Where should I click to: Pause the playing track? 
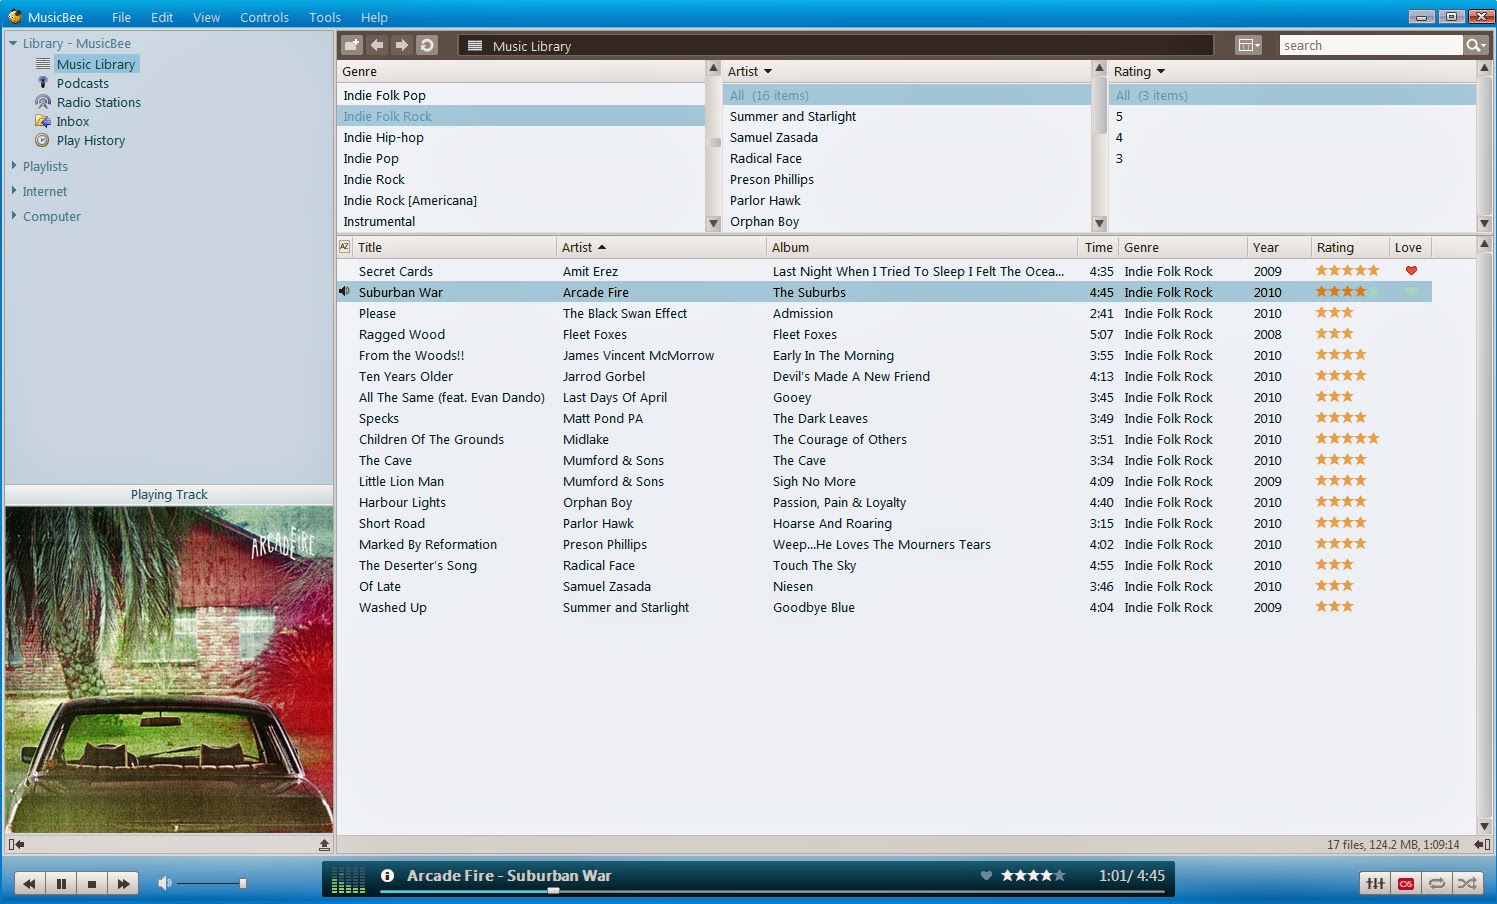pos(61,883)
